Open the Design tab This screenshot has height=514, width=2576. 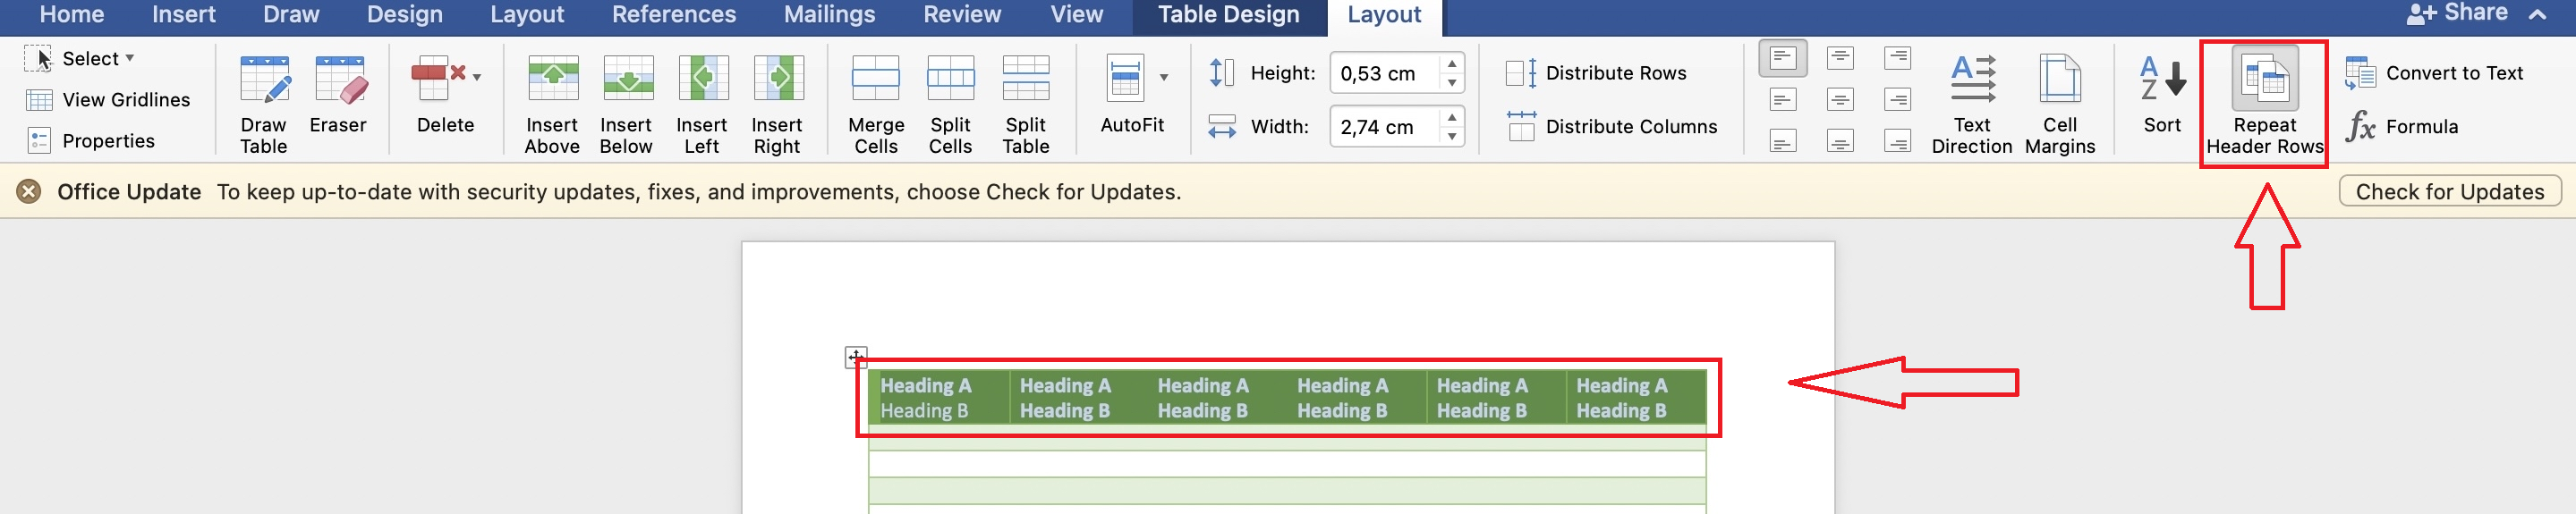[405, 15]
